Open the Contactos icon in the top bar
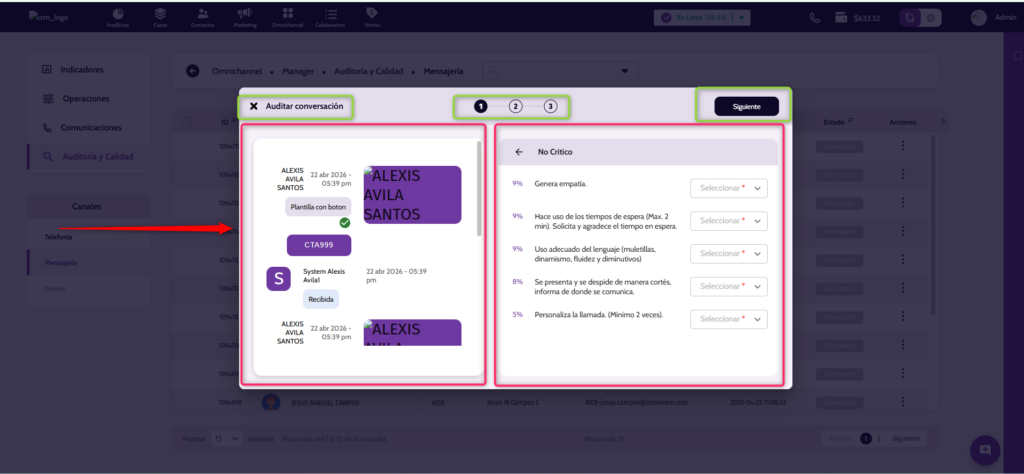 203,17
